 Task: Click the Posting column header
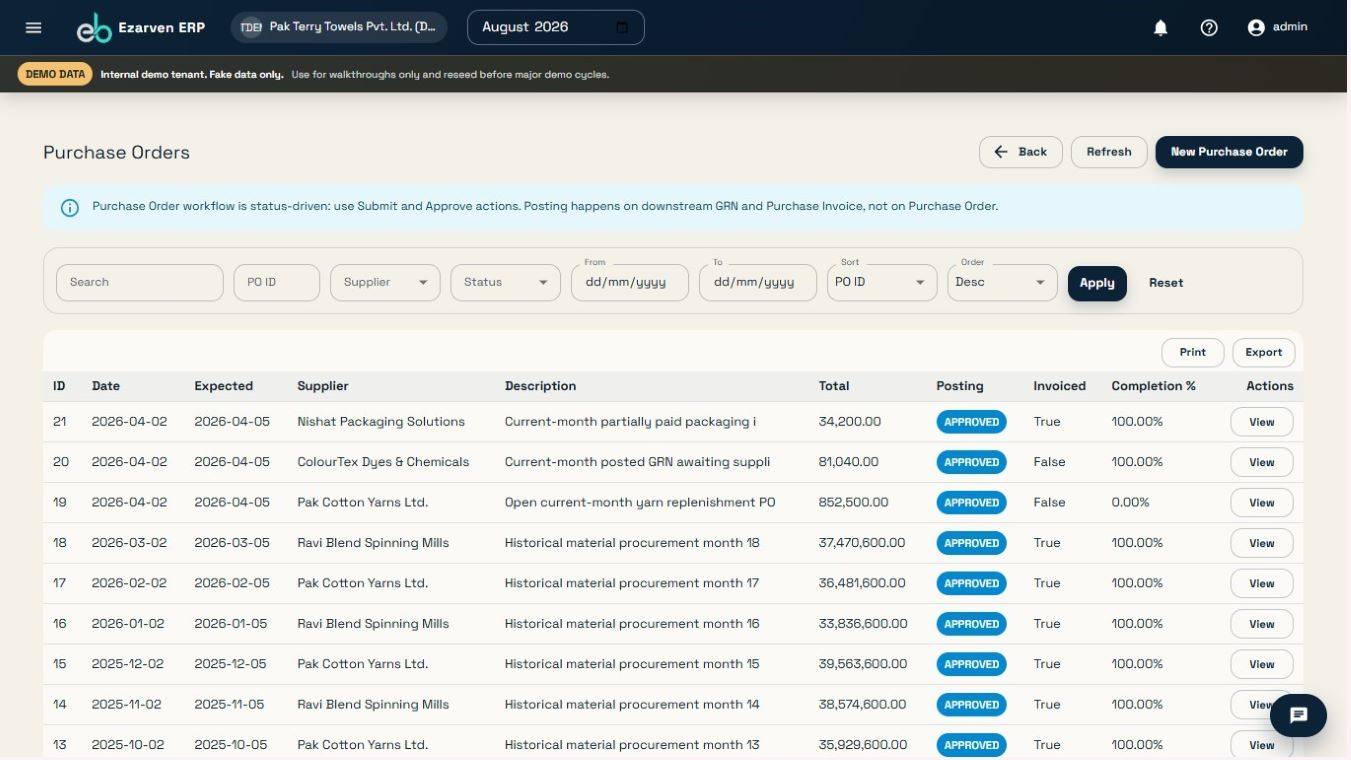pos(960,386)
